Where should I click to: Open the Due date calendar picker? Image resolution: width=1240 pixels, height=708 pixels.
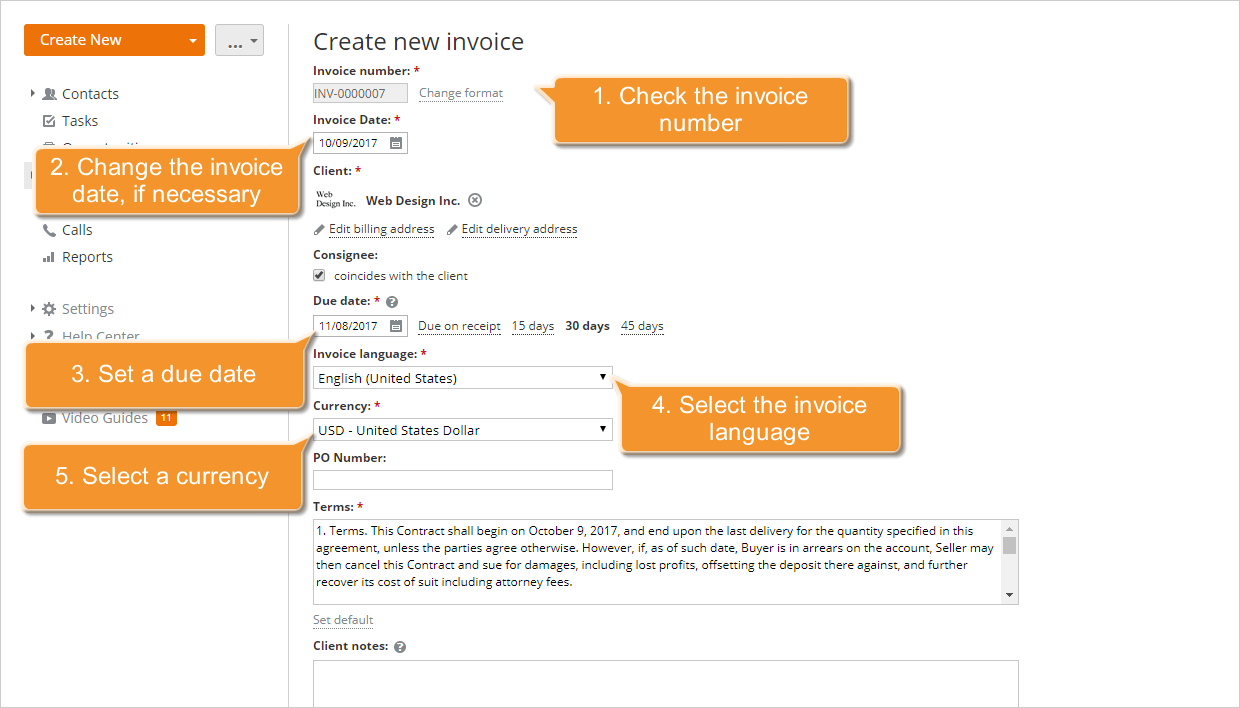click(393, 325)
